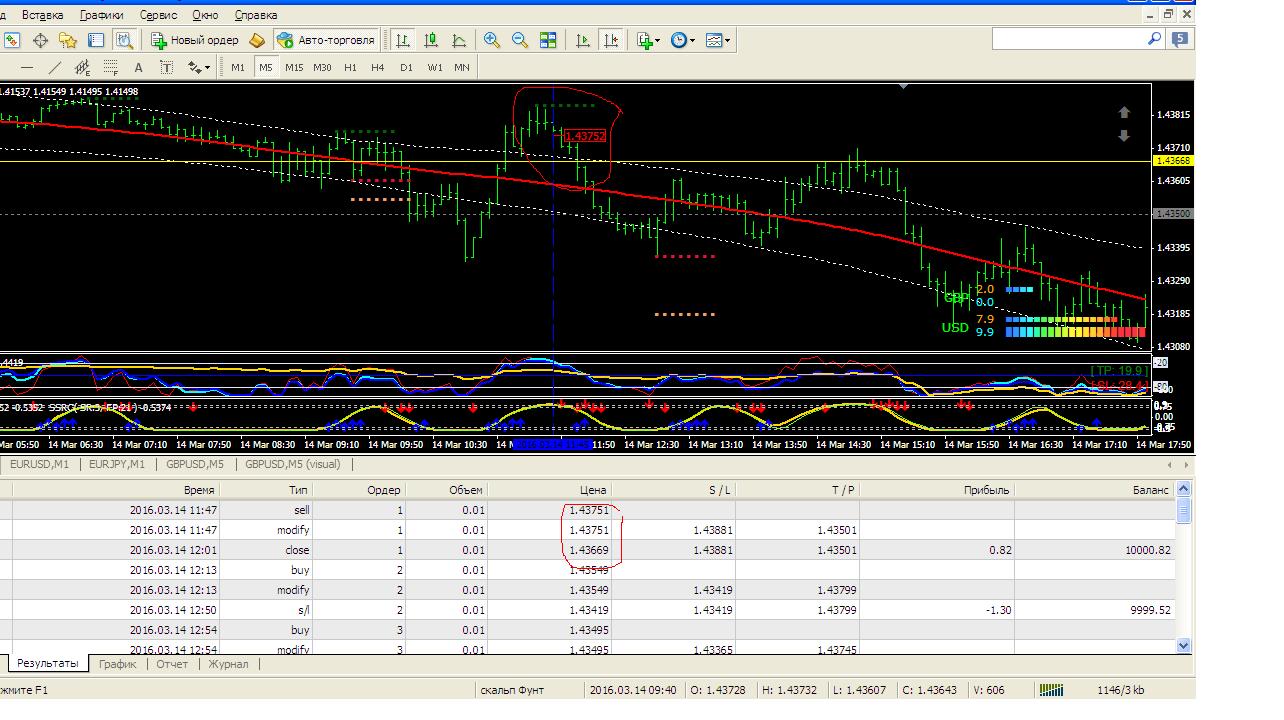Launch MetaEditor via the book icon
1284x720 pixels.
coord(257,40)
